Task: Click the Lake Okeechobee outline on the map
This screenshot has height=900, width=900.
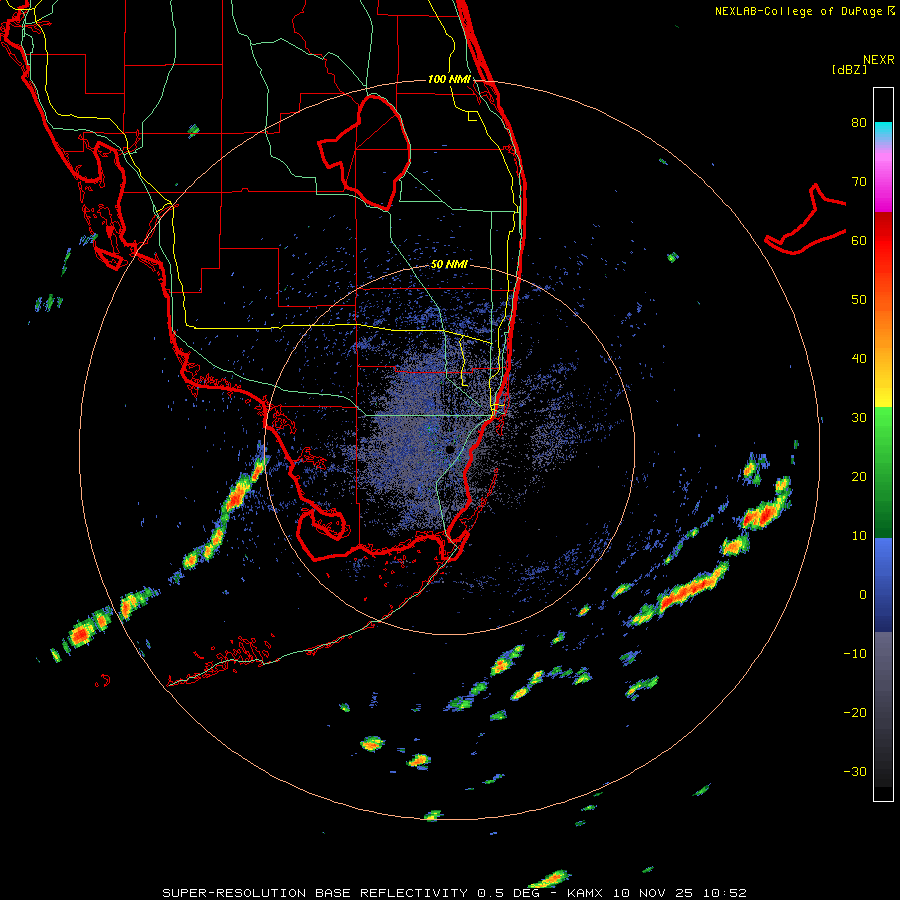Action: [364, 153]
